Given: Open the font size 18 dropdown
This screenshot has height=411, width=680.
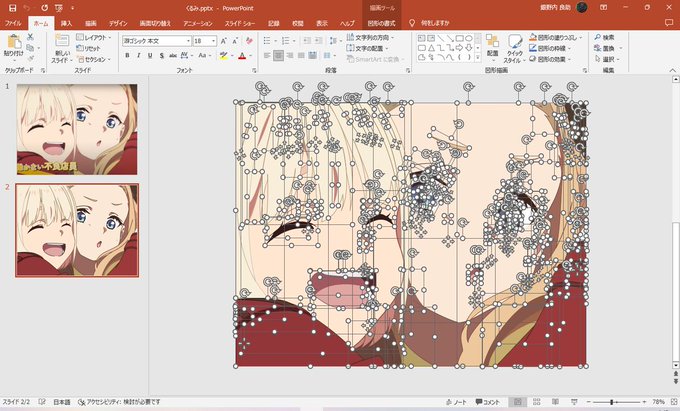Looking at the screenshot, I should click(214, 41).
